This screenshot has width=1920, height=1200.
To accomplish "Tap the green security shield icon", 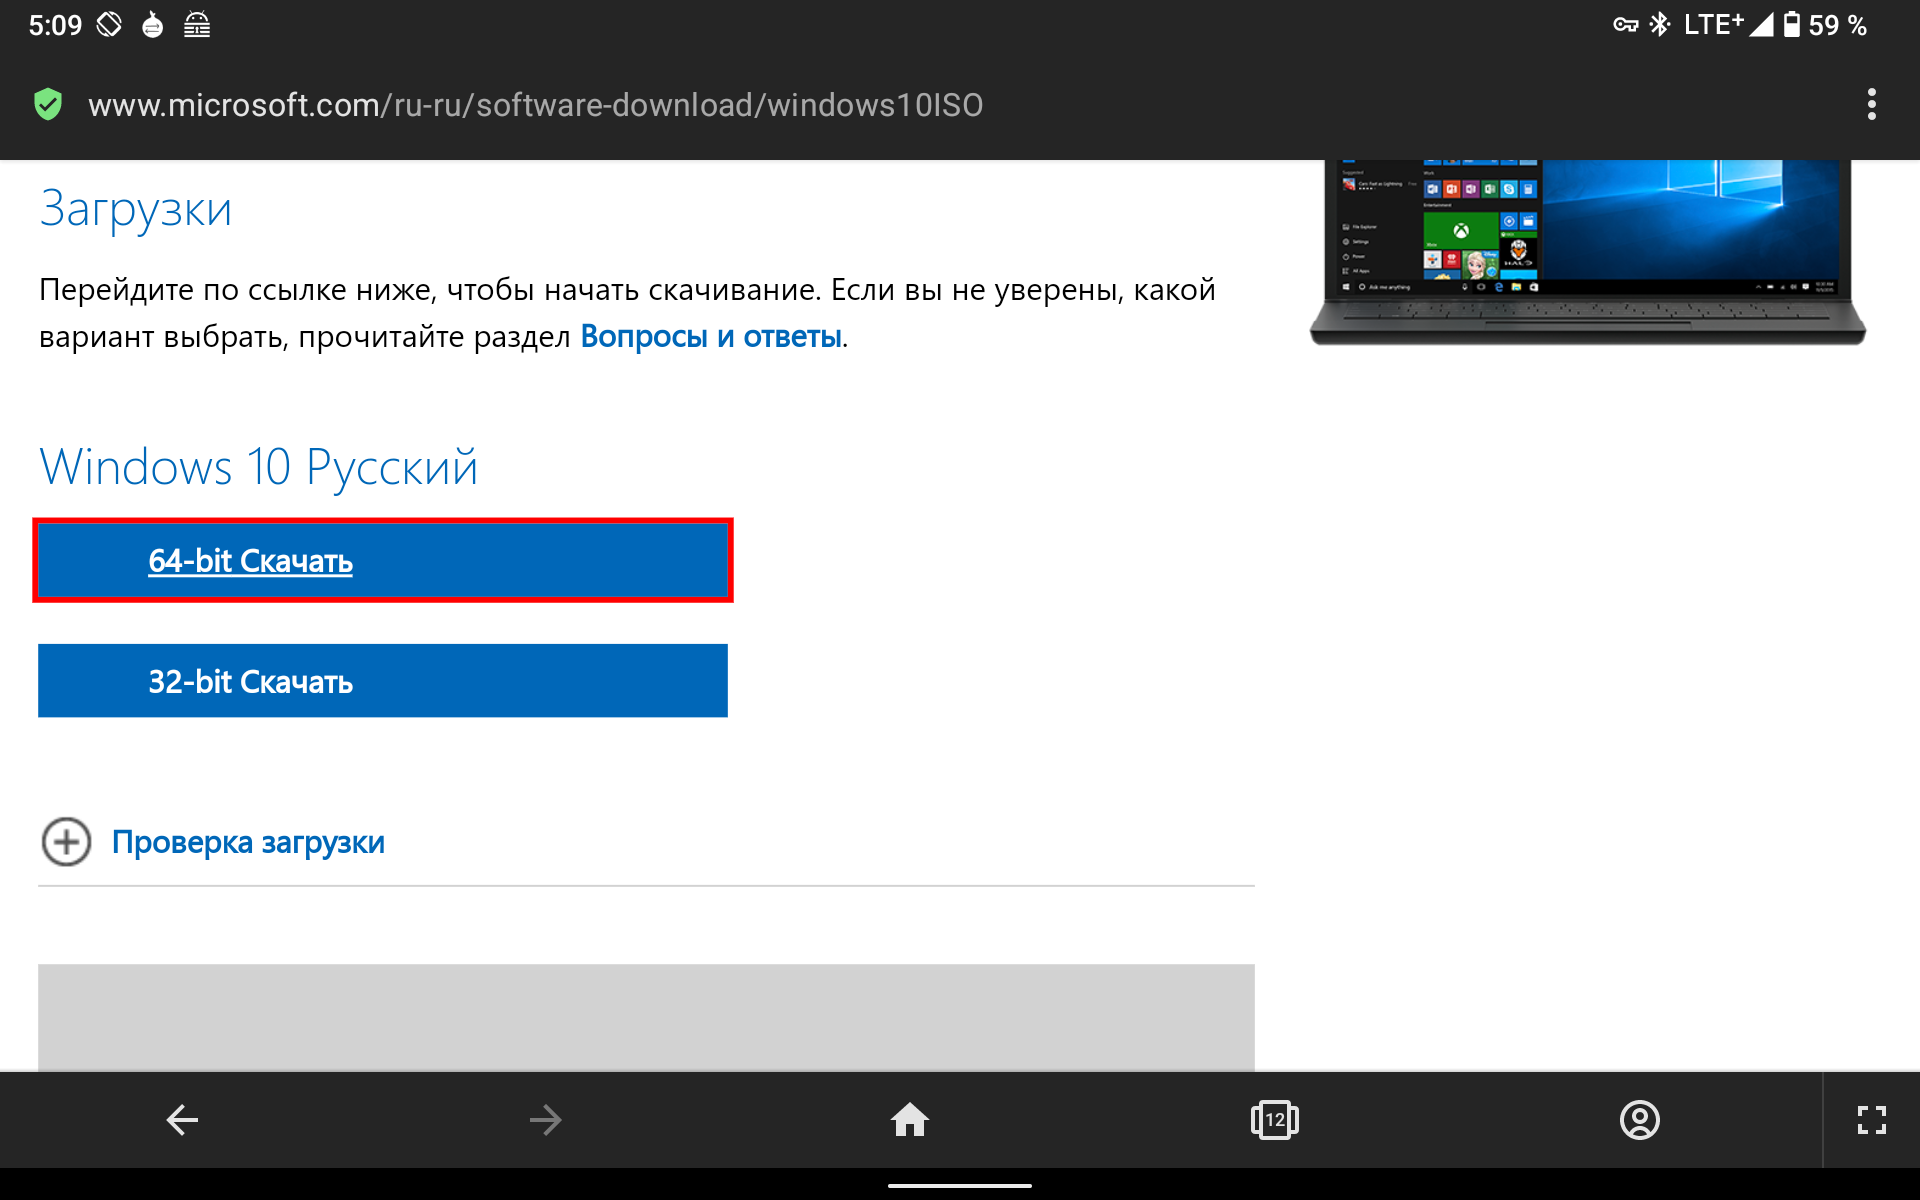I will coord(48,104).
